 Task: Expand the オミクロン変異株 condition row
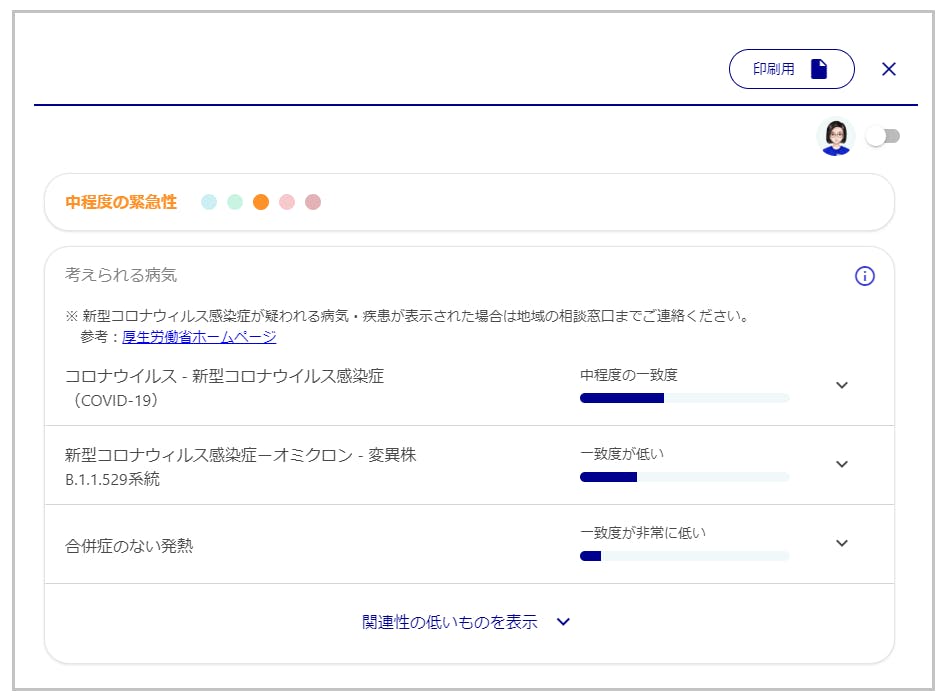842,464
